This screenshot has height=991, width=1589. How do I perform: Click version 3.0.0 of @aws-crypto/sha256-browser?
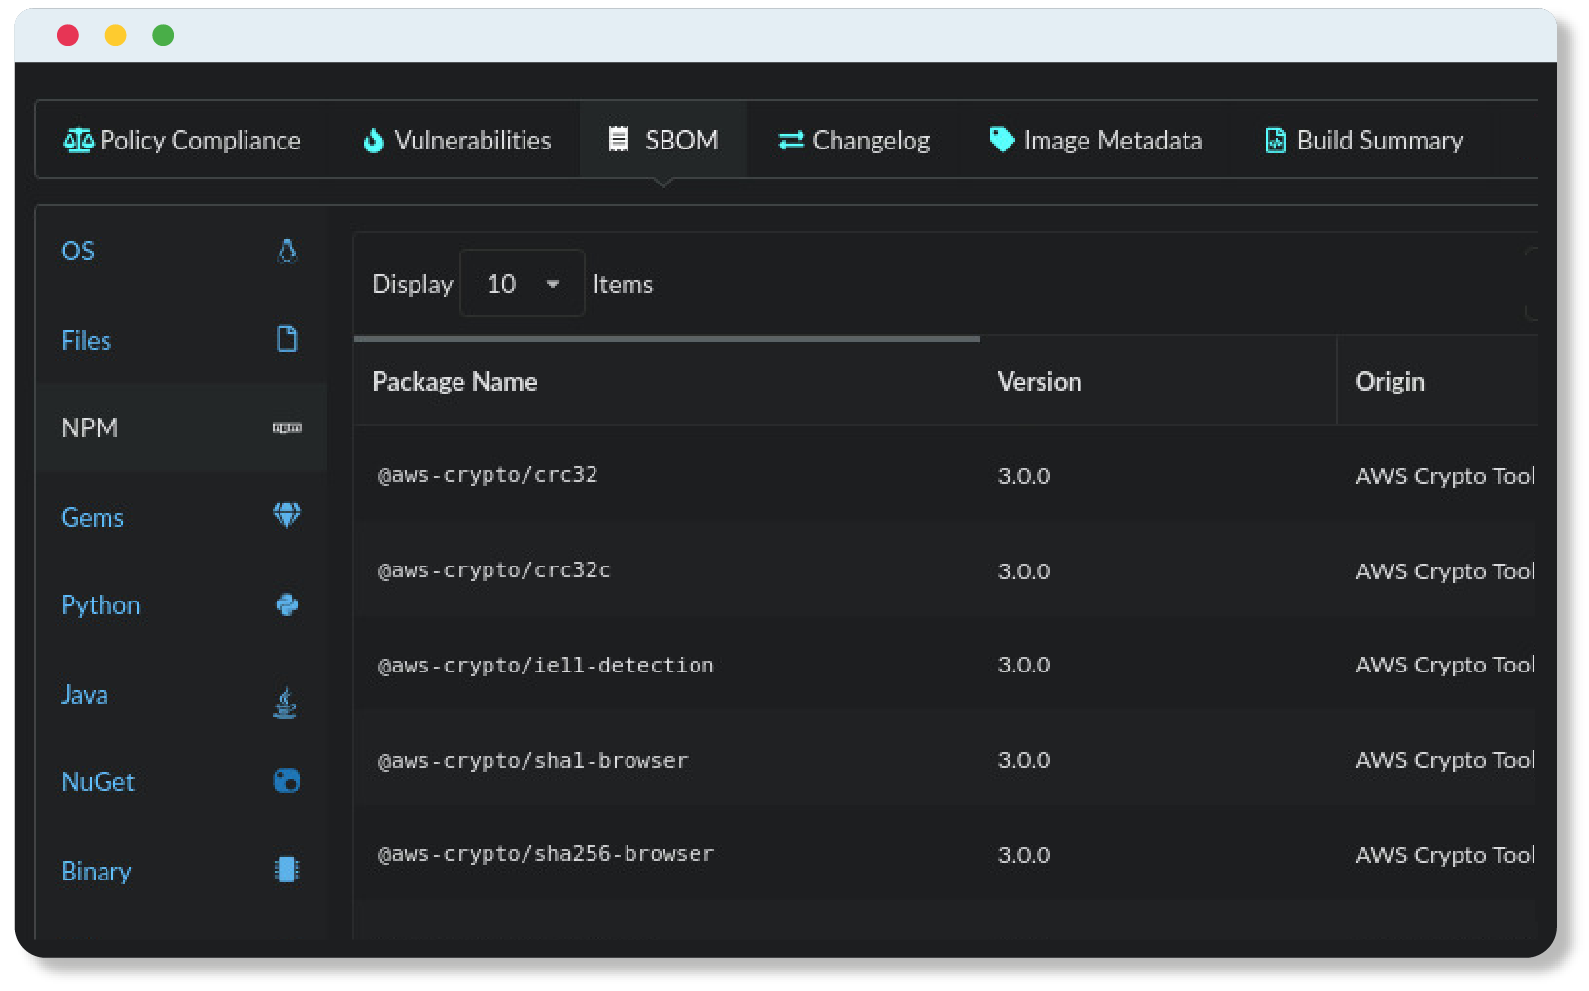click(x=1024, y=855)
